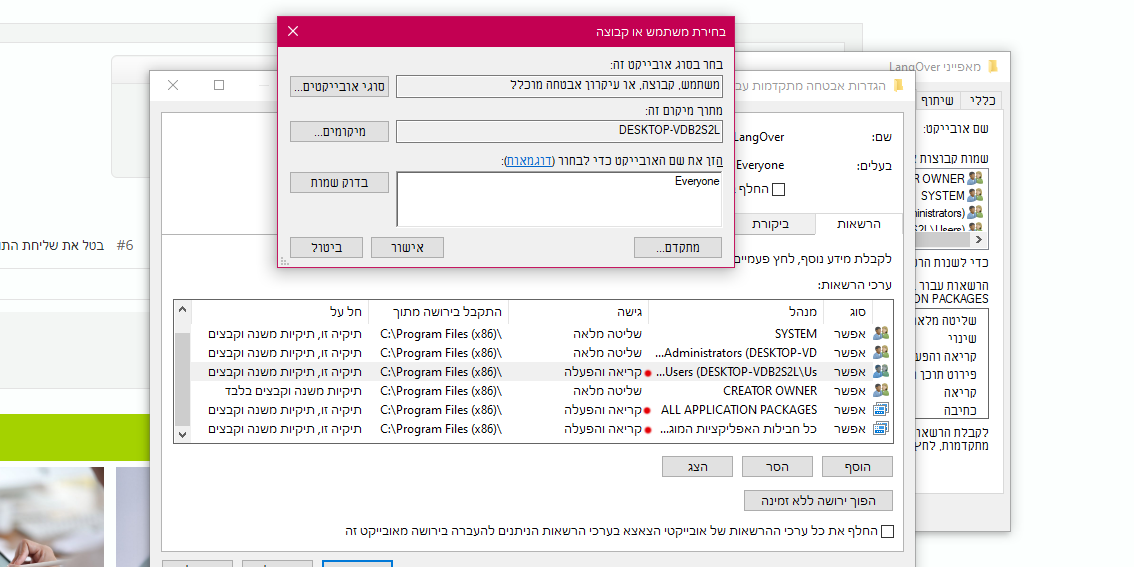Click the 'C:\Program Files (x86)\' cell in the Administrators row
The image size is (1134, 567).
point(441,353)
